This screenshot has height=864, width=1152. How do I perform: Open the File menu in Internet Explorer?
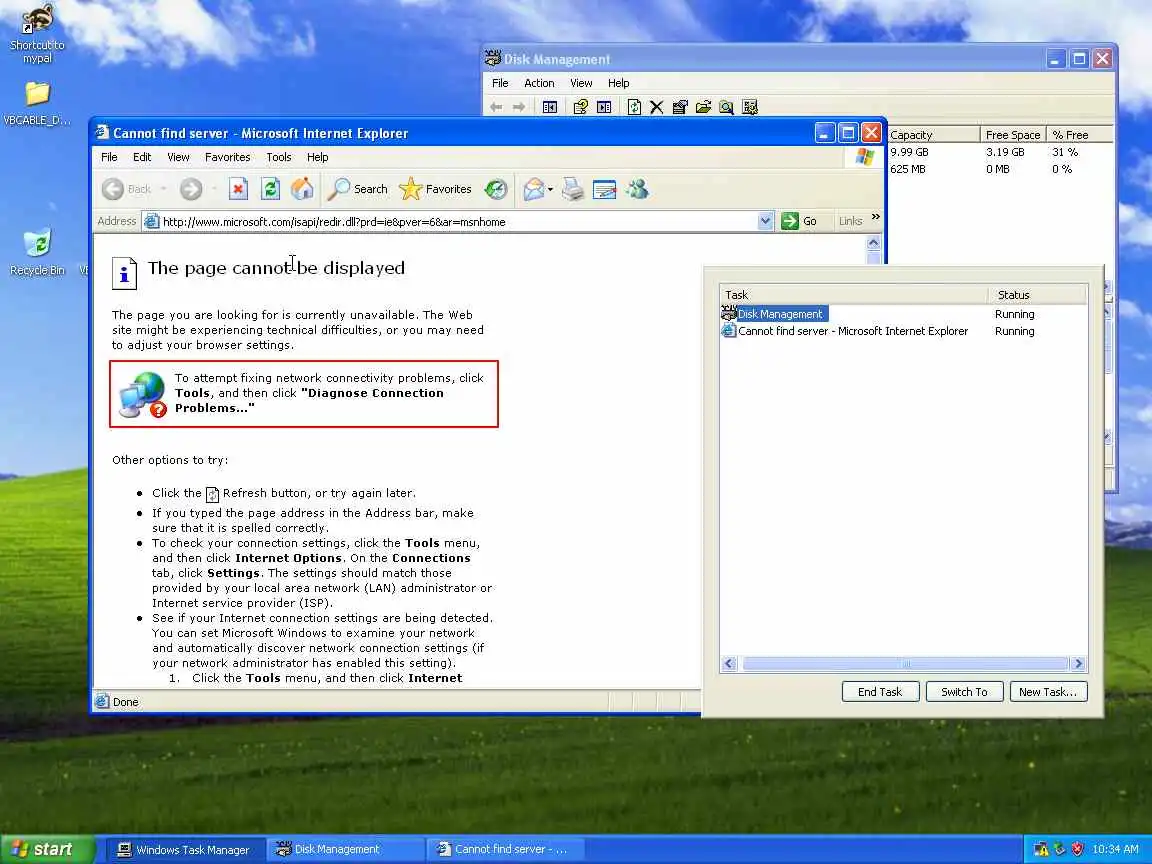coord(109,157)
